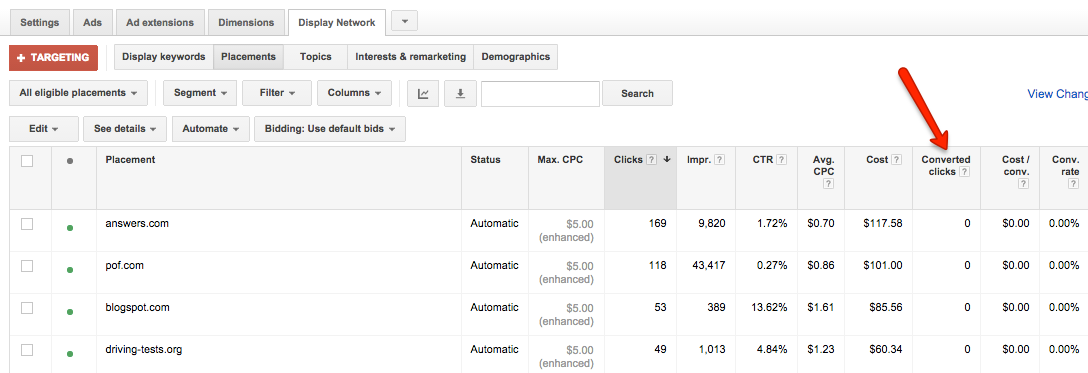The width and height of the screenshot is (1088, 373).
Task: Click the Search button
Action: tap(637, 93)
